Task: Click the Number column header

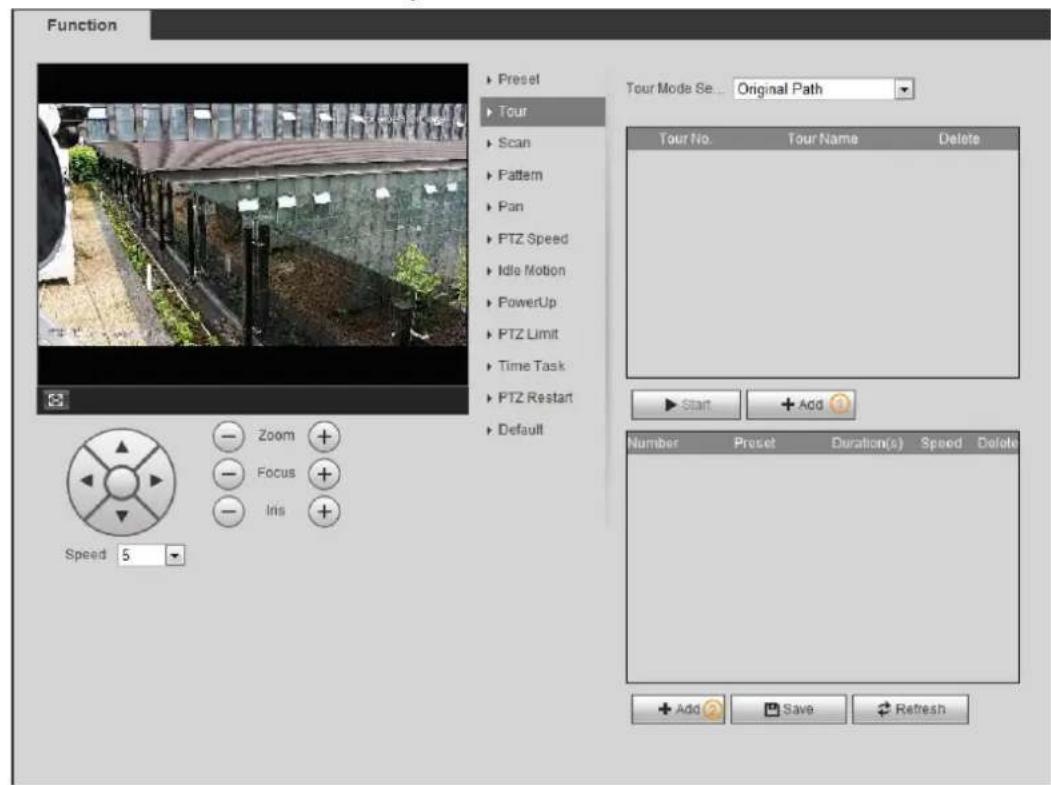Action: point(654,443)
